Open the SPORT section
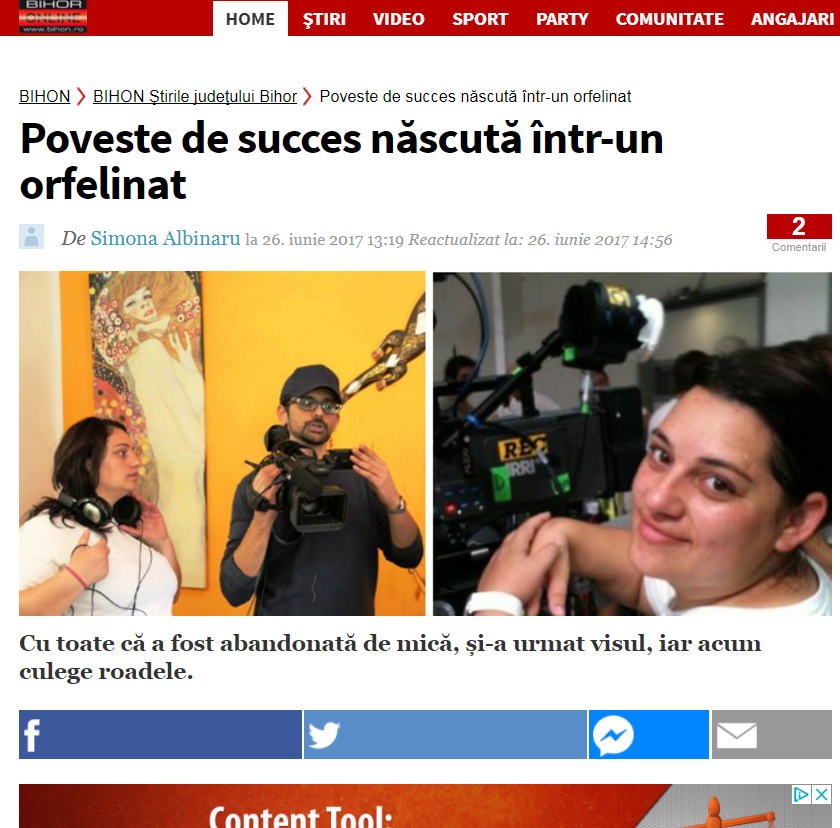The image size is (840, 828). click(x=480, y=19)
